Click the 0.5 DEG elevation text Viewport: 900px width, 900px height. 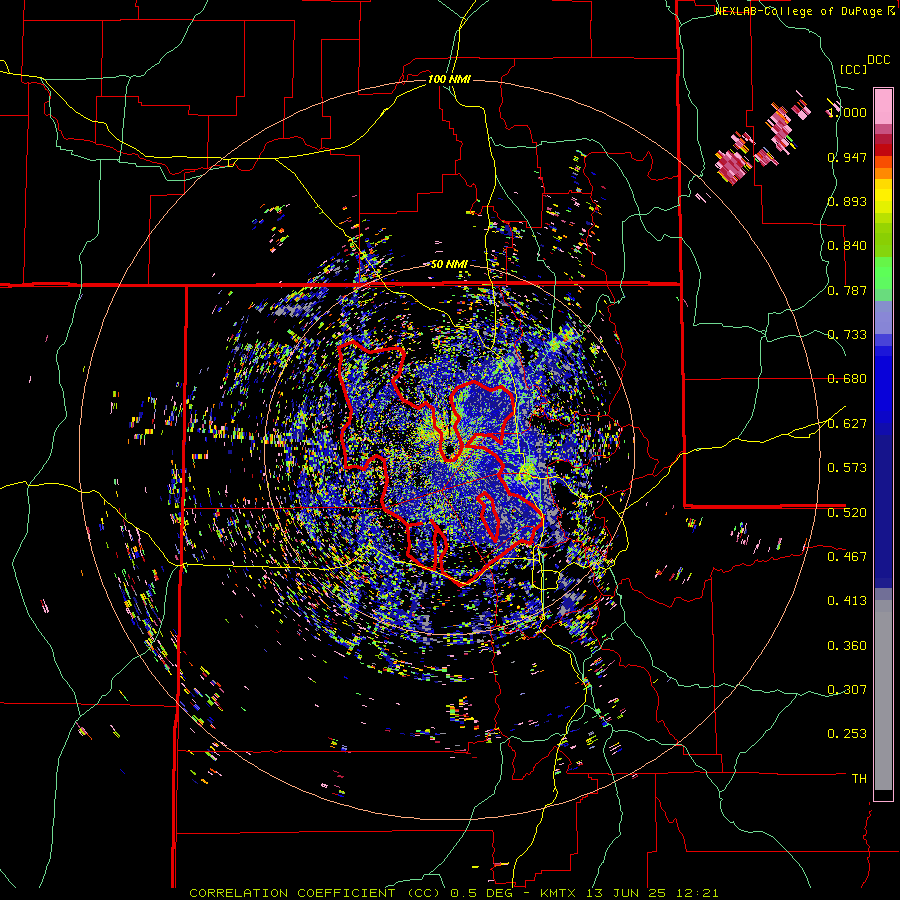tap(484, 893)
